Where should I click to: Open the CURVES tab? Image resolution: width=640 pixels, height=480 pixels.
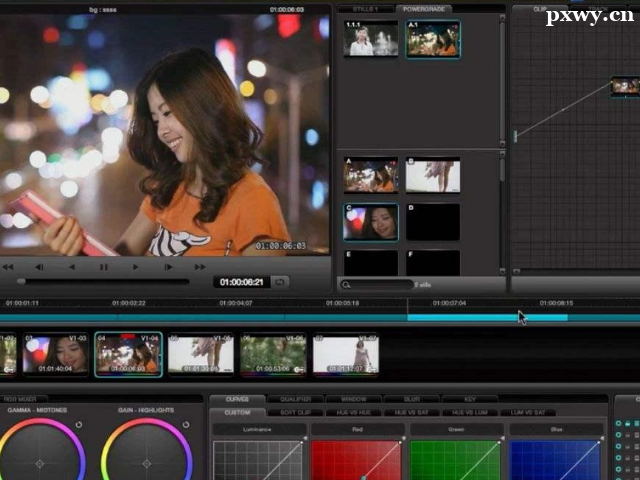[237, 399]
